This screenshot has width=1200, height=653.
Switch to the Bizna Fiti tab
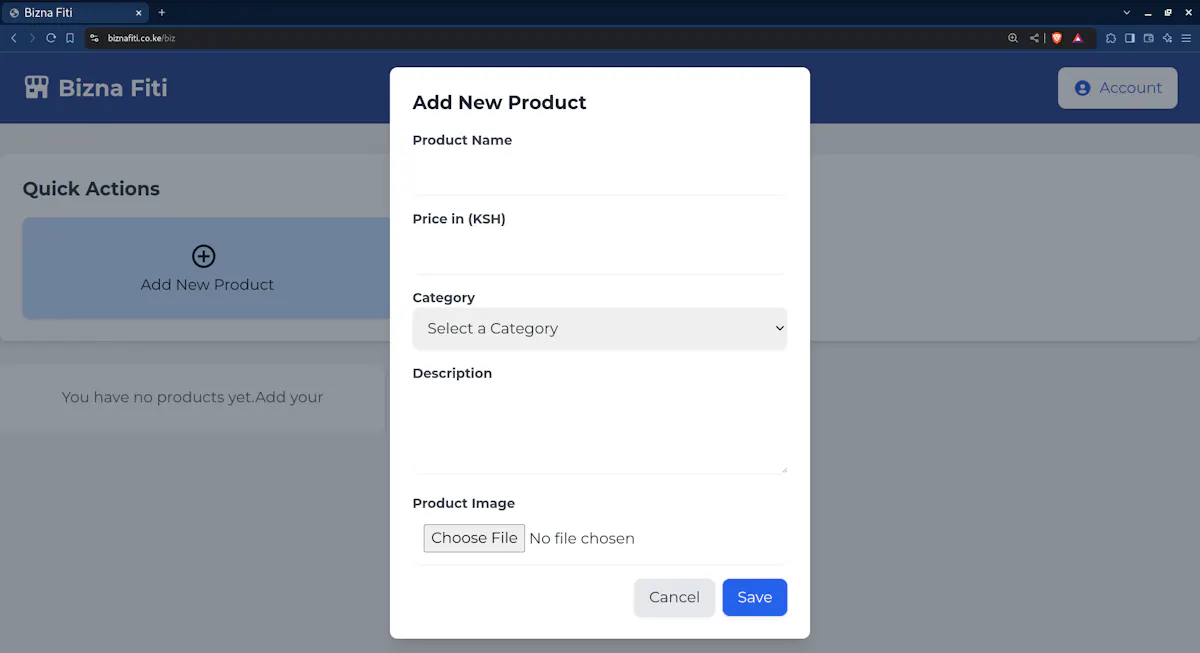click(x=75, y=13)
